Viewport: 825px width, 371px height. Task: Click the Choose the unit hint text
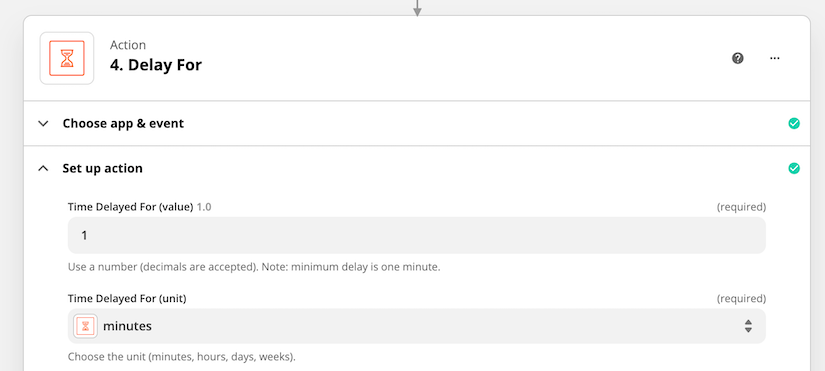click(182, 357)
